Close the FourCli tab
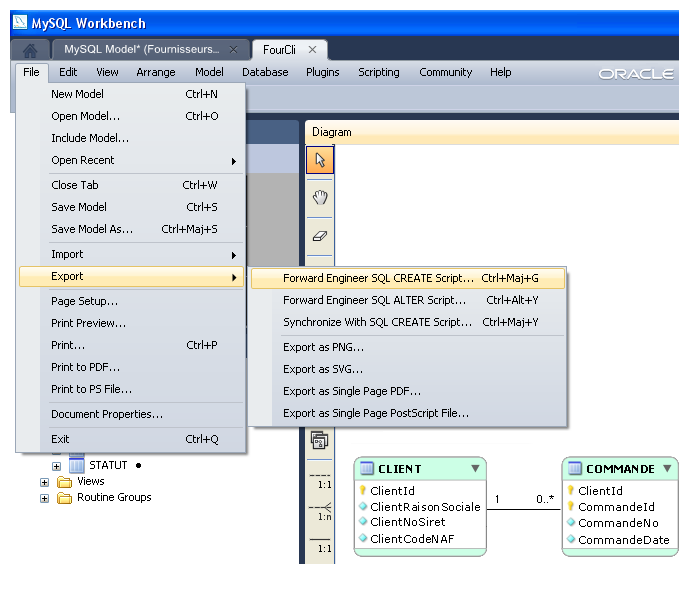This screenshot has height=590, width=695. click(313, 49)
